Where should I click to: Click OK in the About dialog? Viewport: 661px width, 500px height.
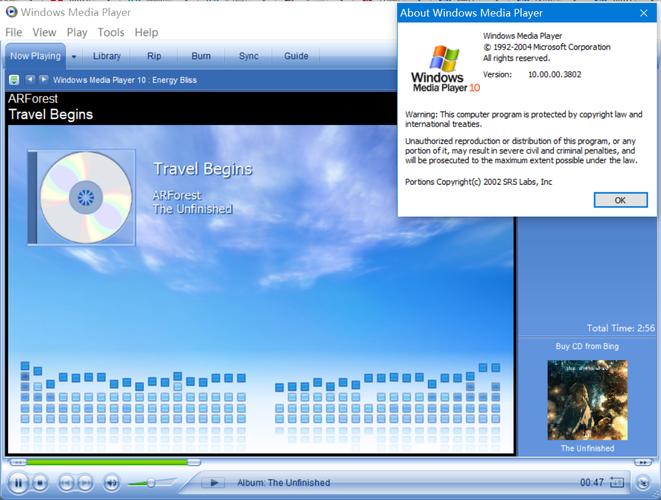(619, 200)
